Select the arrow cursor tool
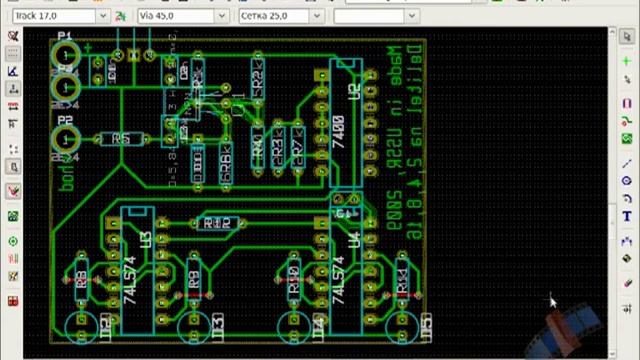The width and height of the screenshot is (640, 360). click(x=627, y=36)
